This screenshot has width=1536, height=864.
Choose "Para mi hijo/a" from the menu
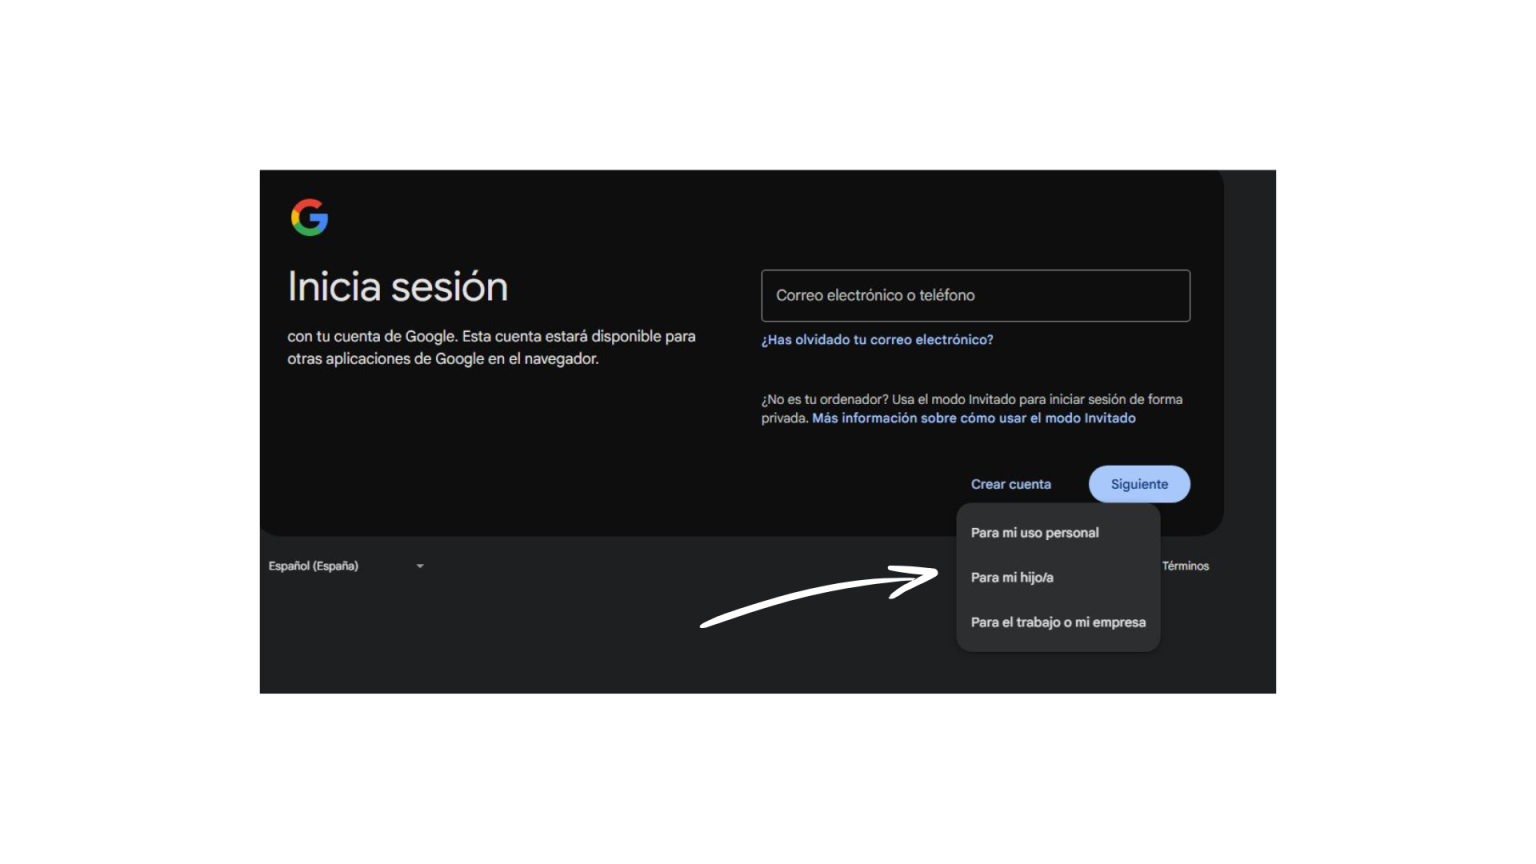[x=1012, y=578]
